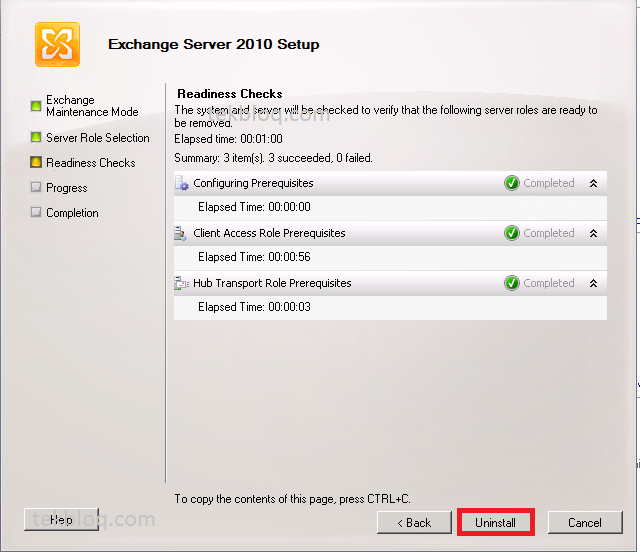Click 'Elapsed Time: 00:00:03' text
The image size is (640, 553).
coord(254,307)
